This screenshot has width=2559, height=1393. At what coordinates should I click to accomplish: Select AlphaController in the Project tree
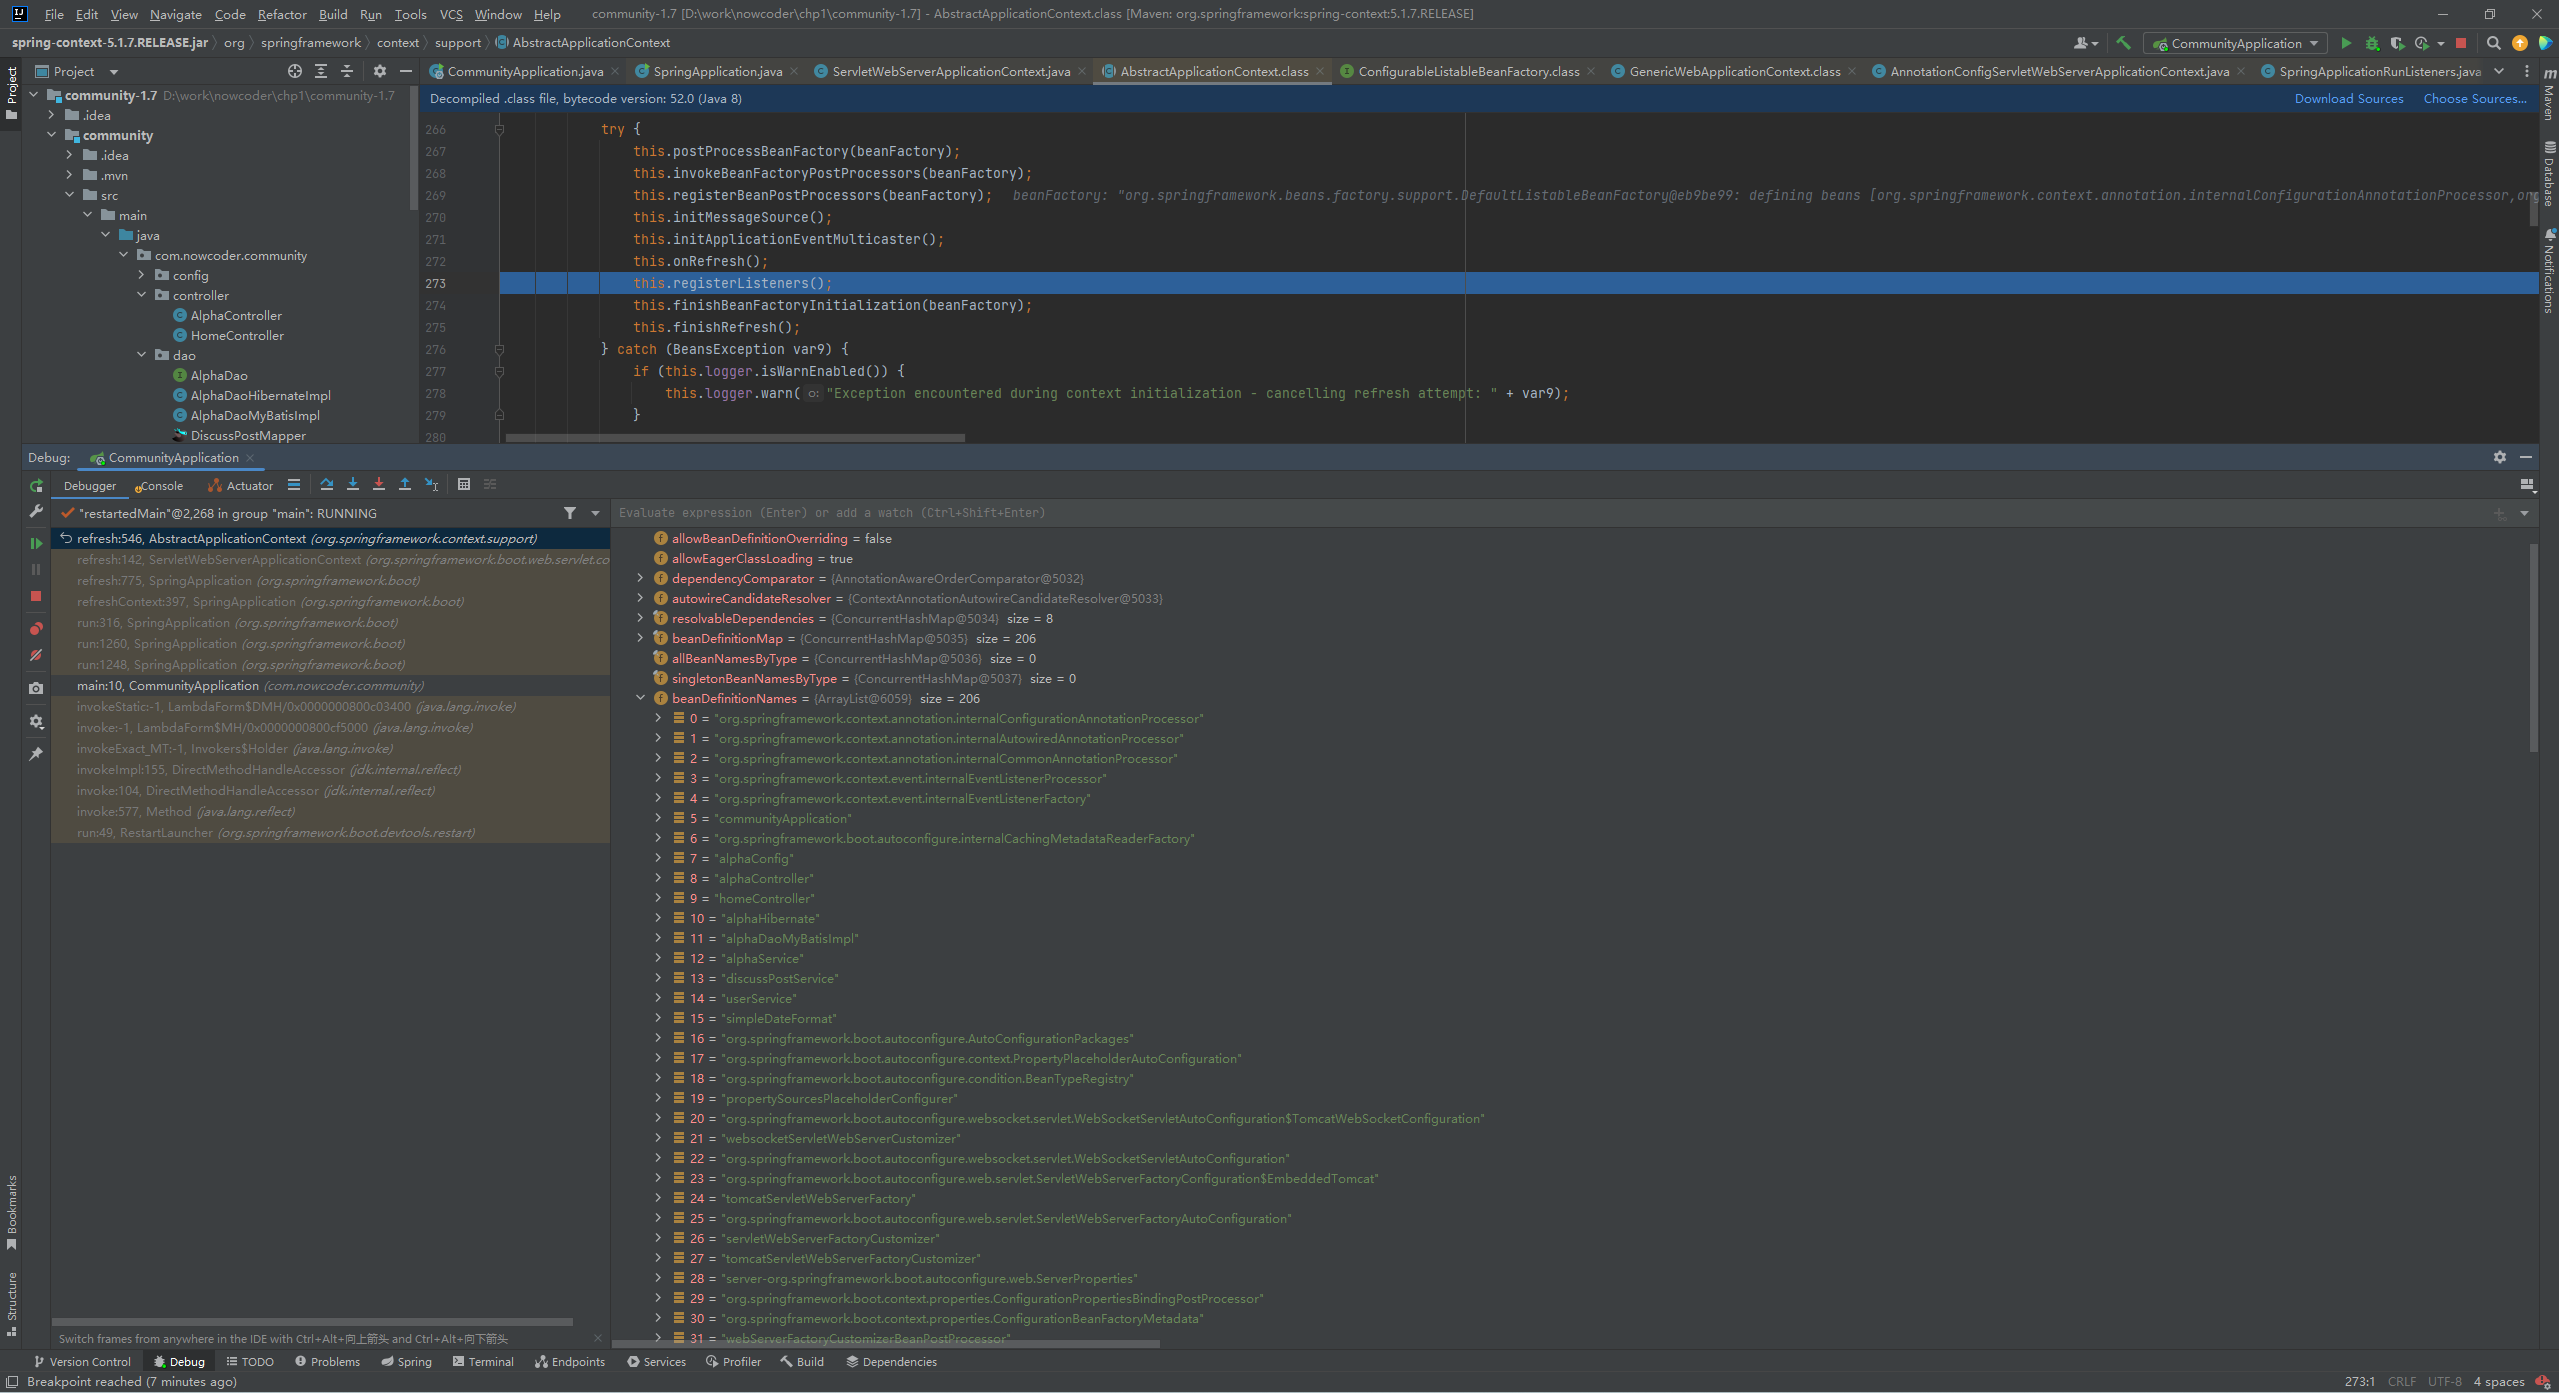click(236, 315)
